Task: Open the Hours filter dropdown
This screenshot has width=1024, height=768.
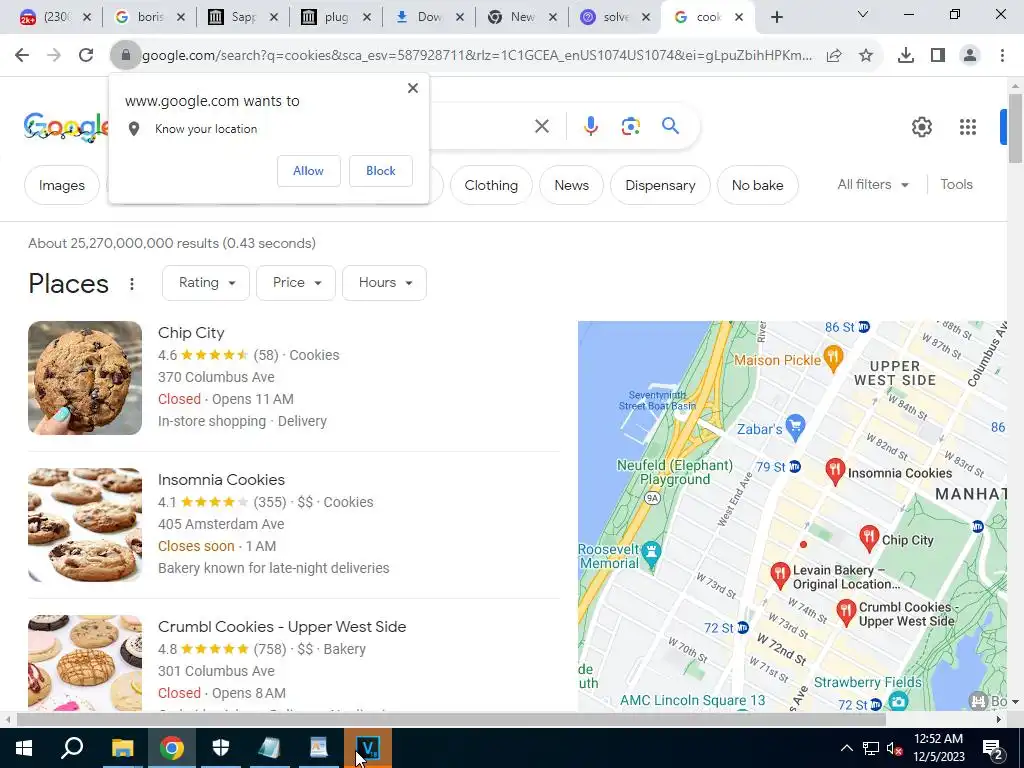Action: [x=384, y=283]
